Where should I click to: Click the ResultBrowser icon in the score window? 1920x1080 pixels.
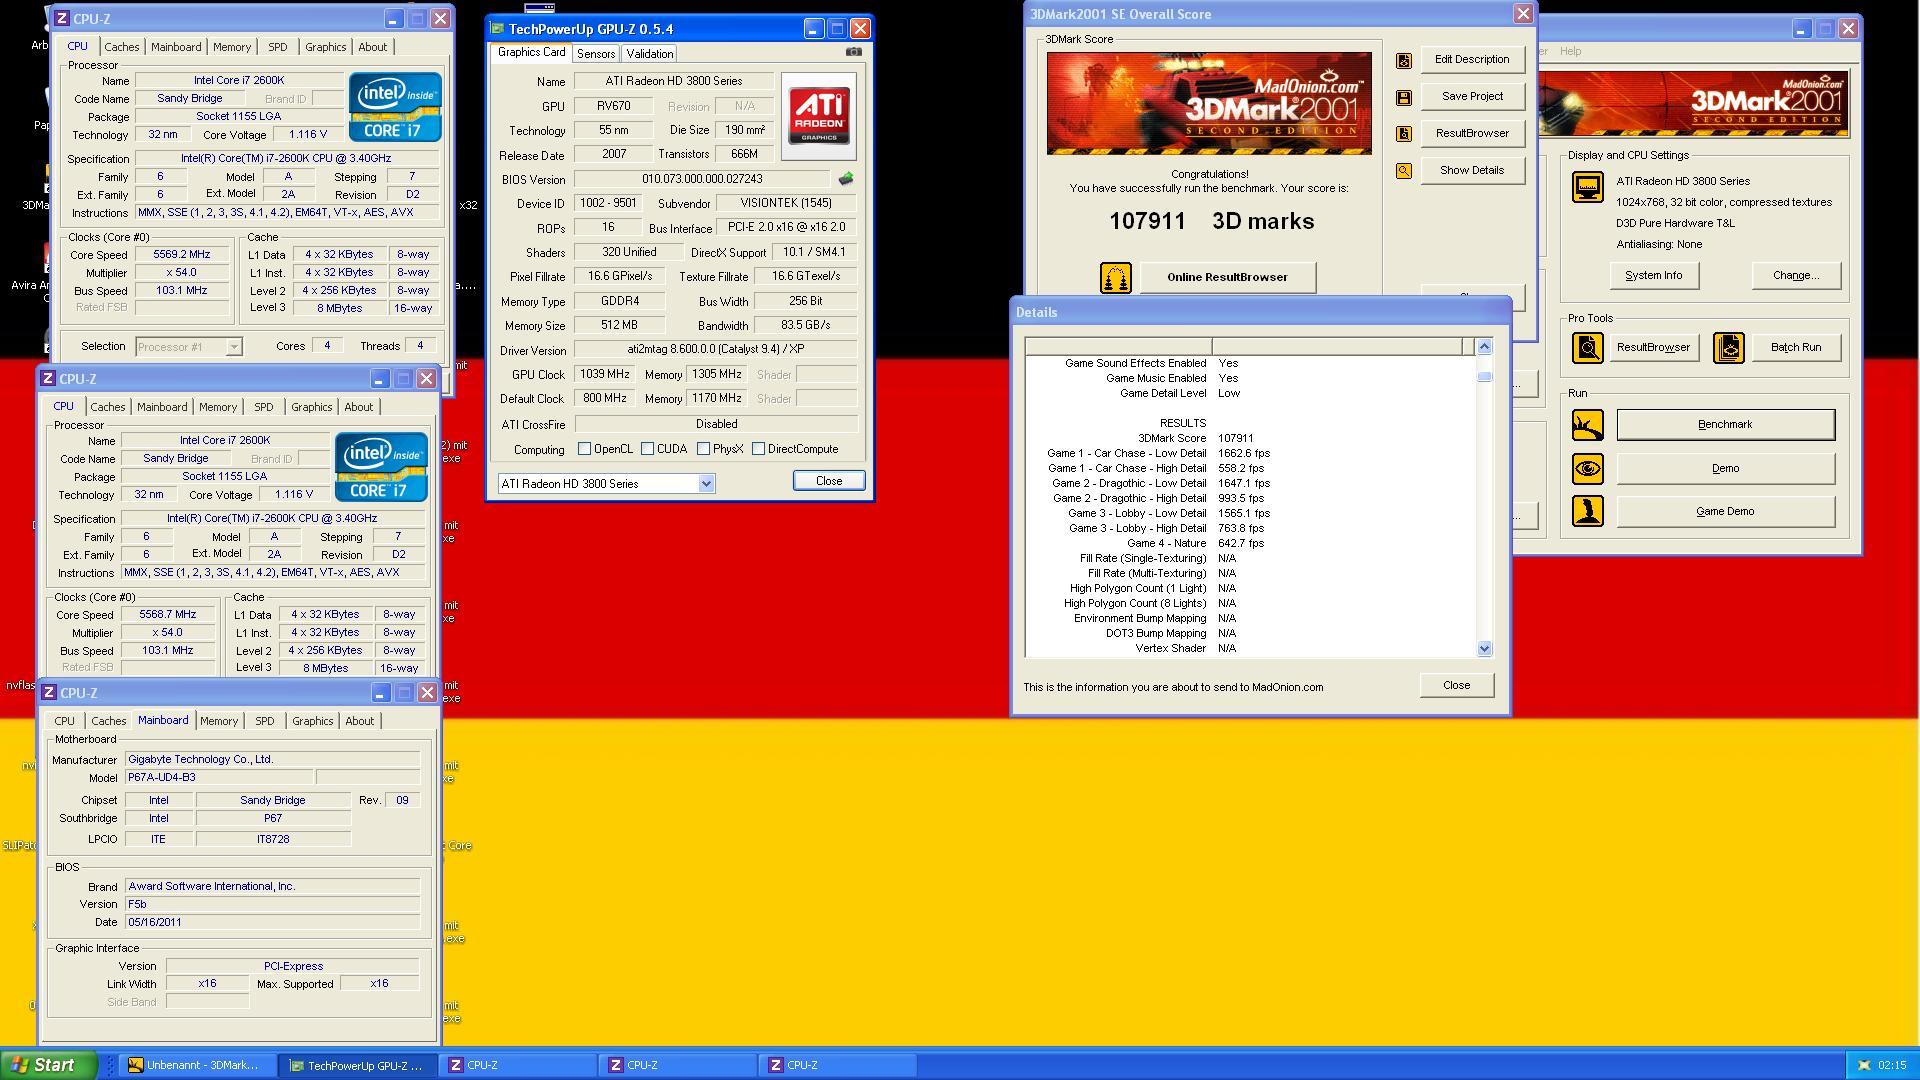(x=1404, y=134)
